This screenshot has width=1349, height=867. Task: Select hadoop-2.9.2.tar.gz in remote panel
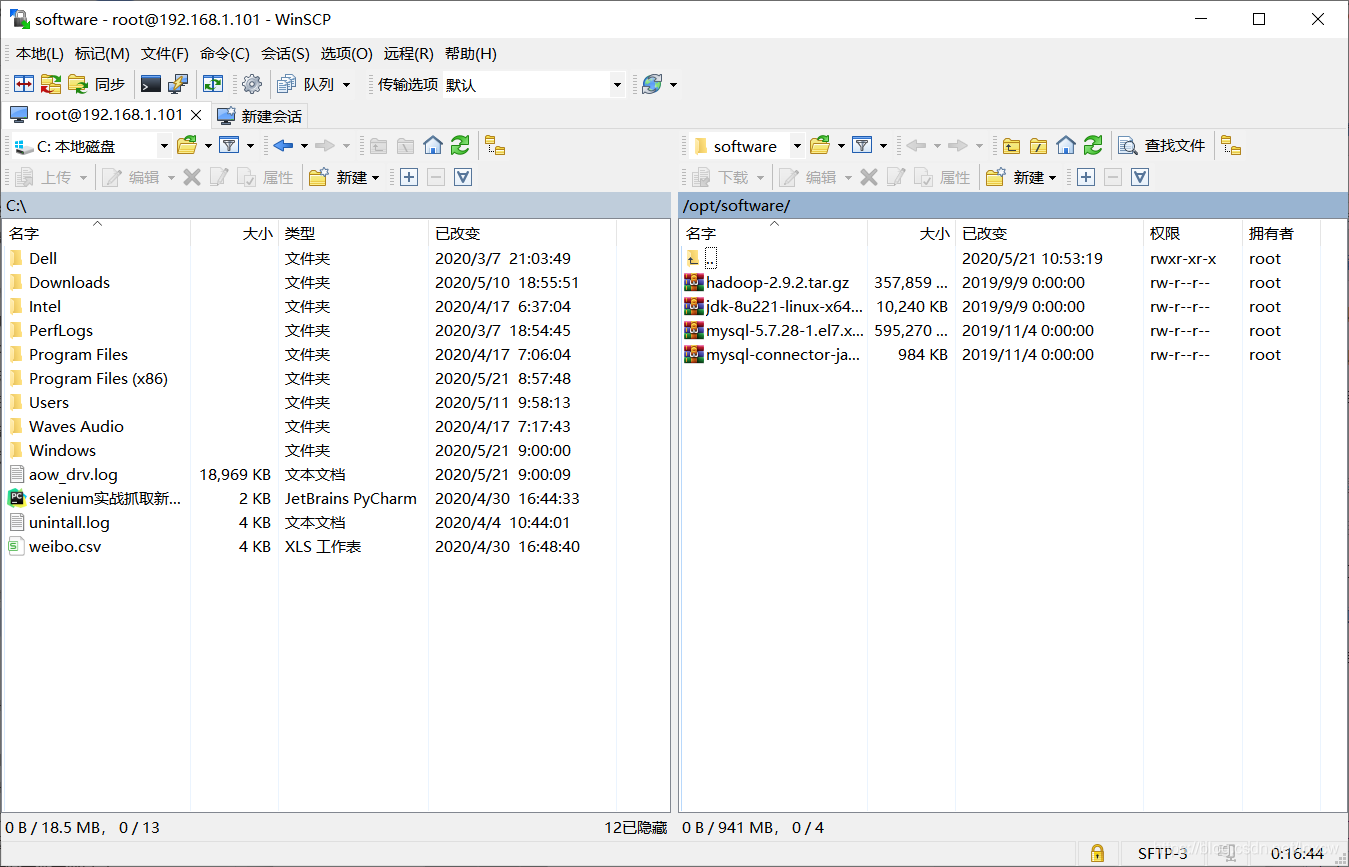777,283
